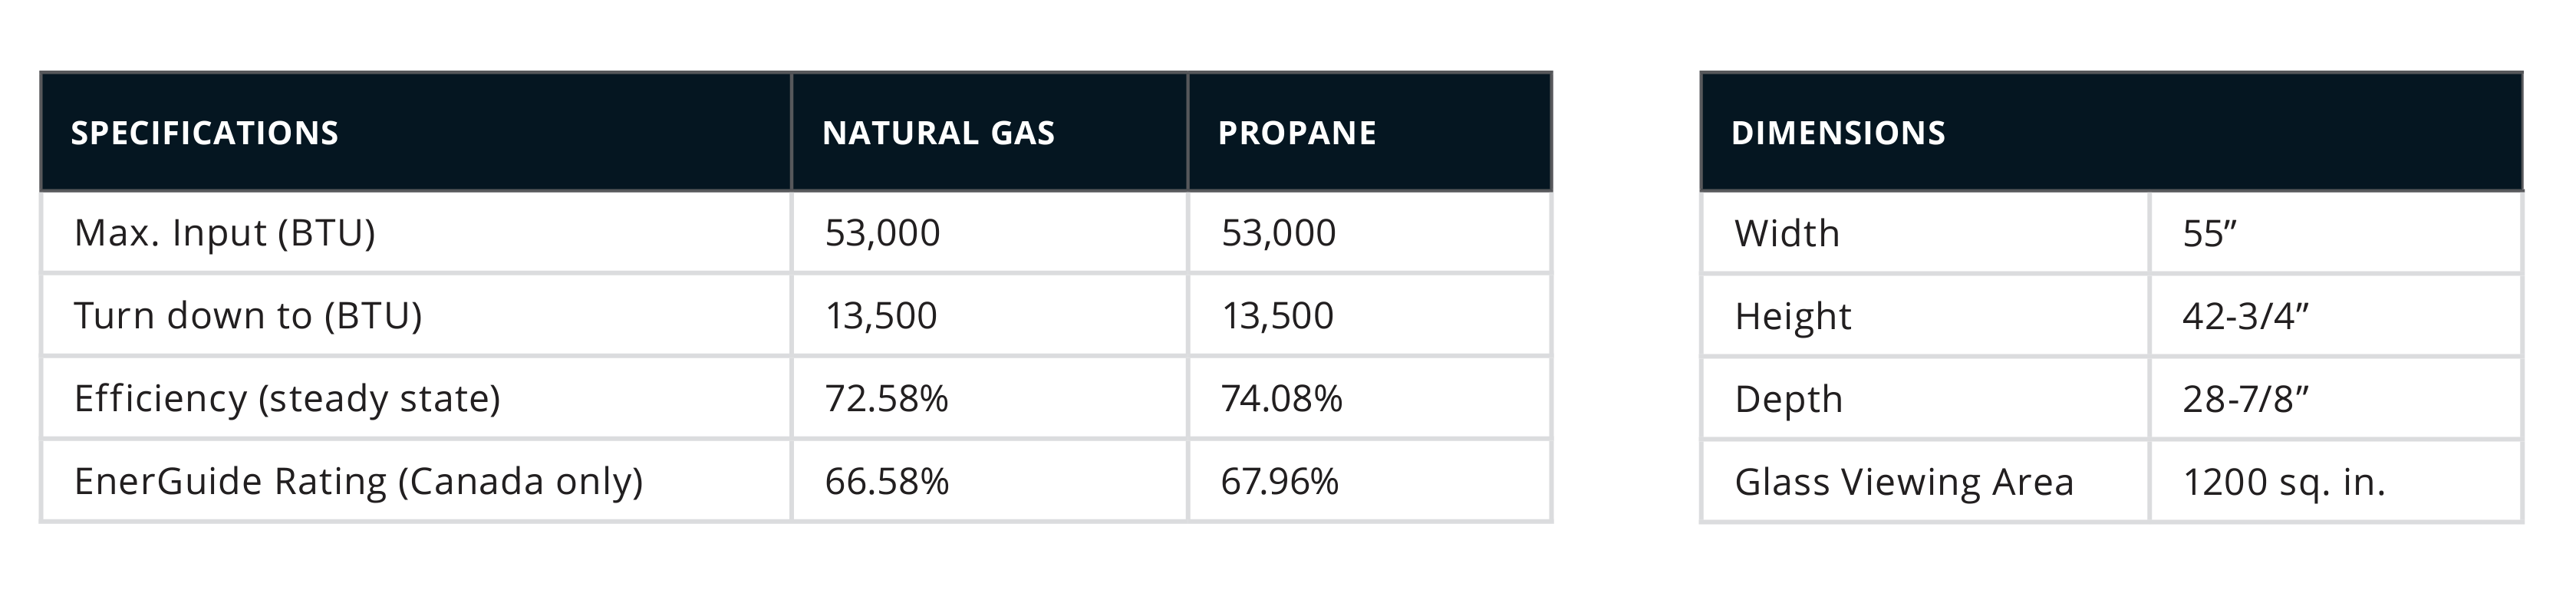Click the 55" width value
Image resolution: width=2576 pixels, height=603 pixels.
pyautogui.click(x=2209, y=234)
